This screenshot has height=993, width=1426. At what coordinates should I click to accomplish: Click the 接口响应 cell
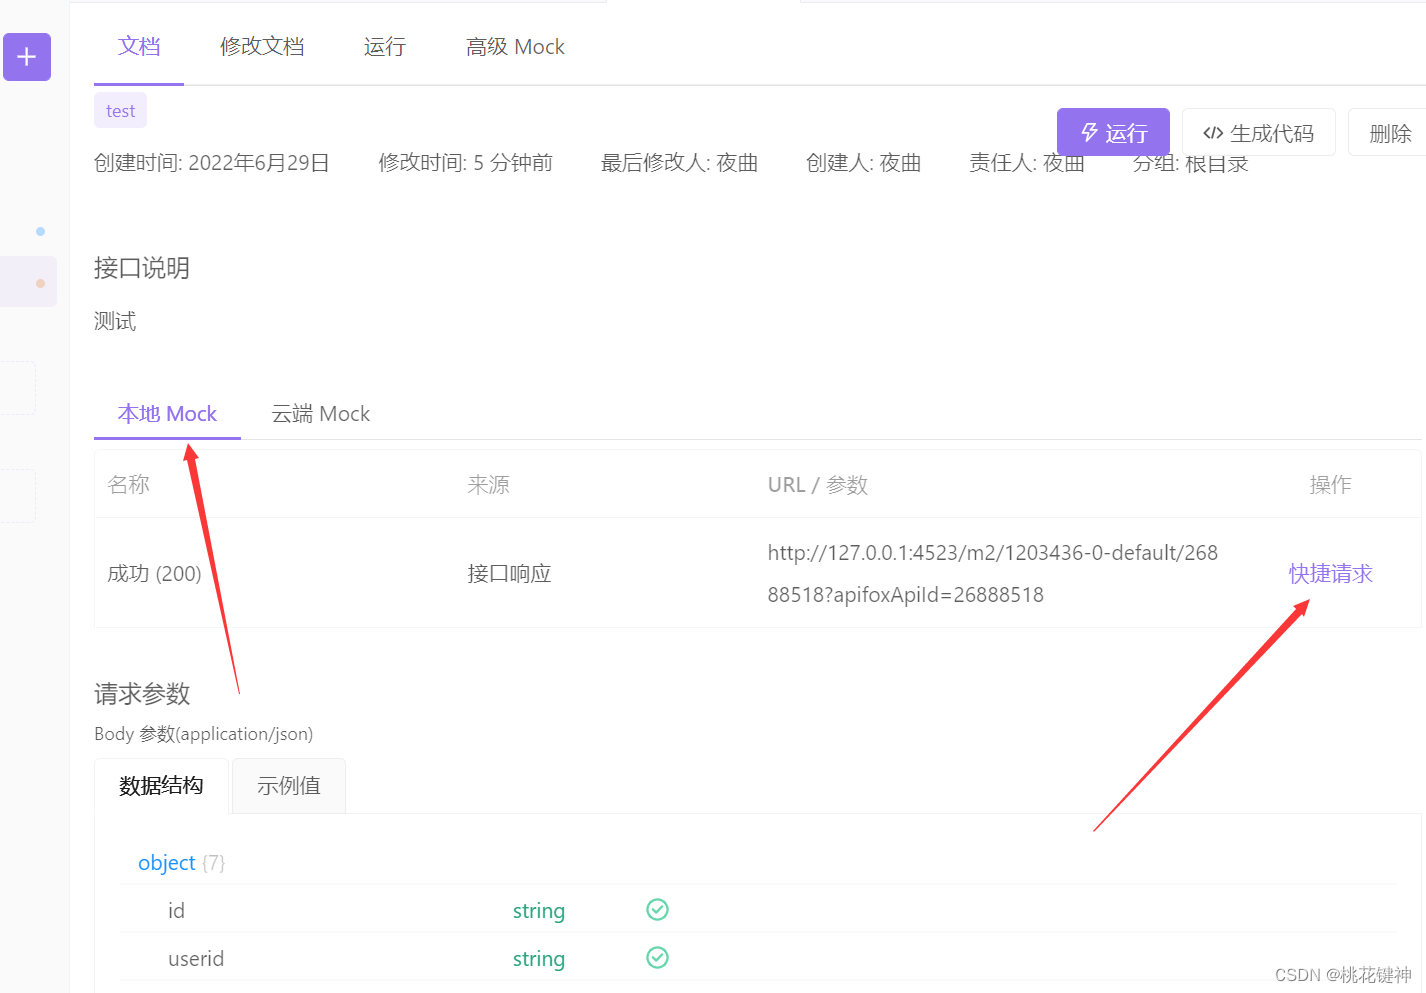tap(509, 574)
